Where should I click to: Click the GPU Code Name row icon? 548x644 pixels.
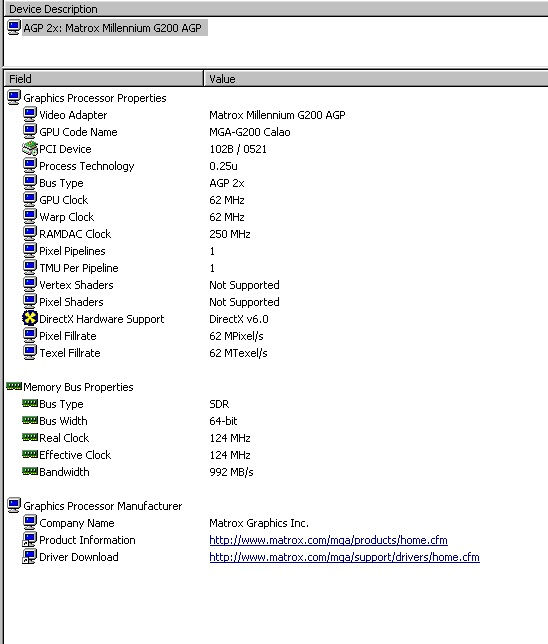(x=30, y=132)
